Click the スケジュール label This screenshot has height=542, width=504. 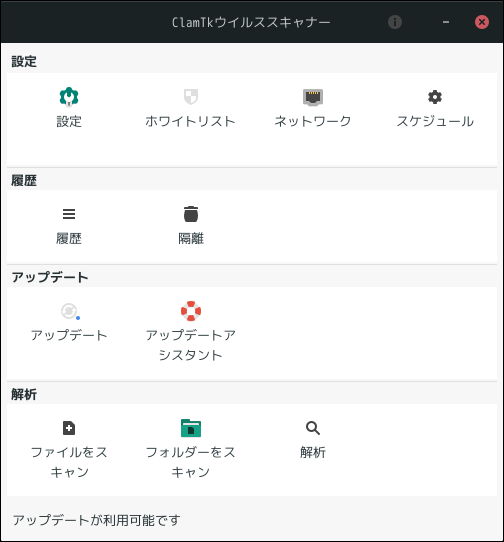tap(435, 121)
